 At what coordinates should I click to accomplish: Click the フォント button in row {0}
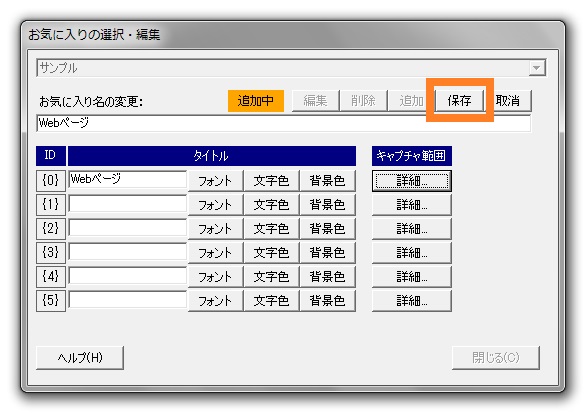pos(215,181)
